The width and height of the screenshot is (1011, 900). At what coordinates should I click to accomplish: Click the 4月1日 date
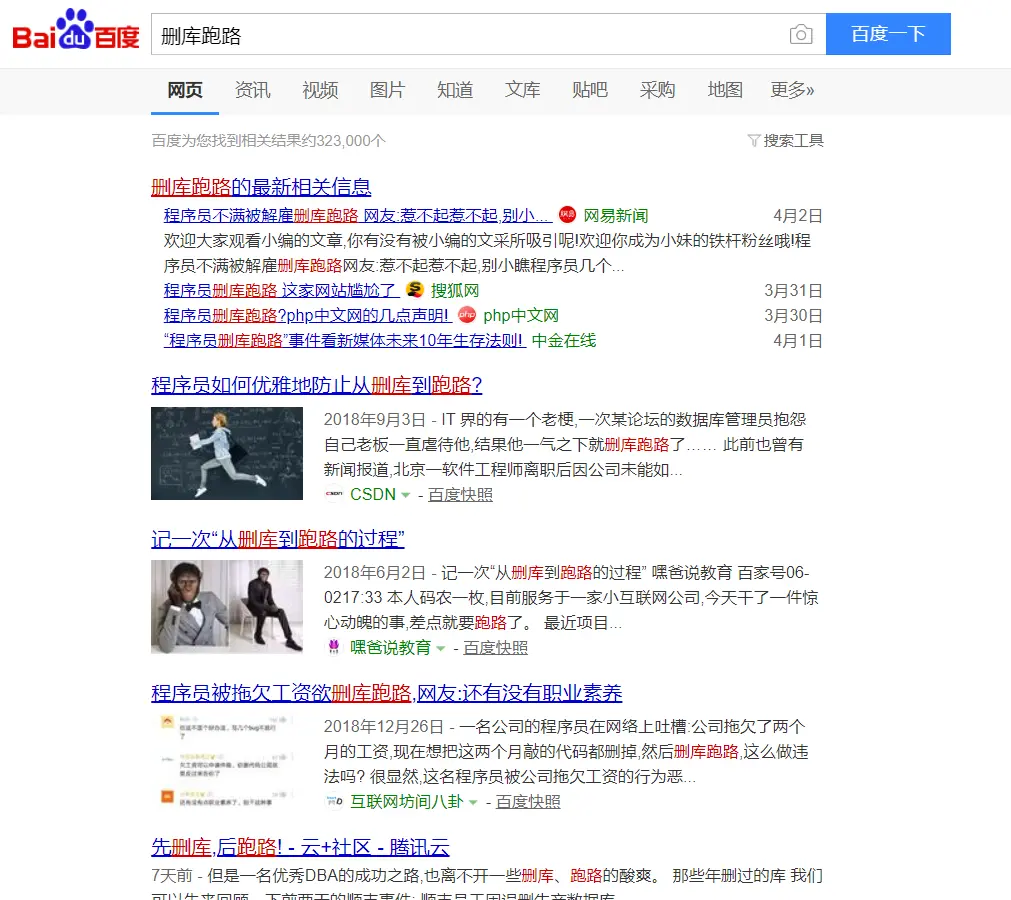[798, 340]
